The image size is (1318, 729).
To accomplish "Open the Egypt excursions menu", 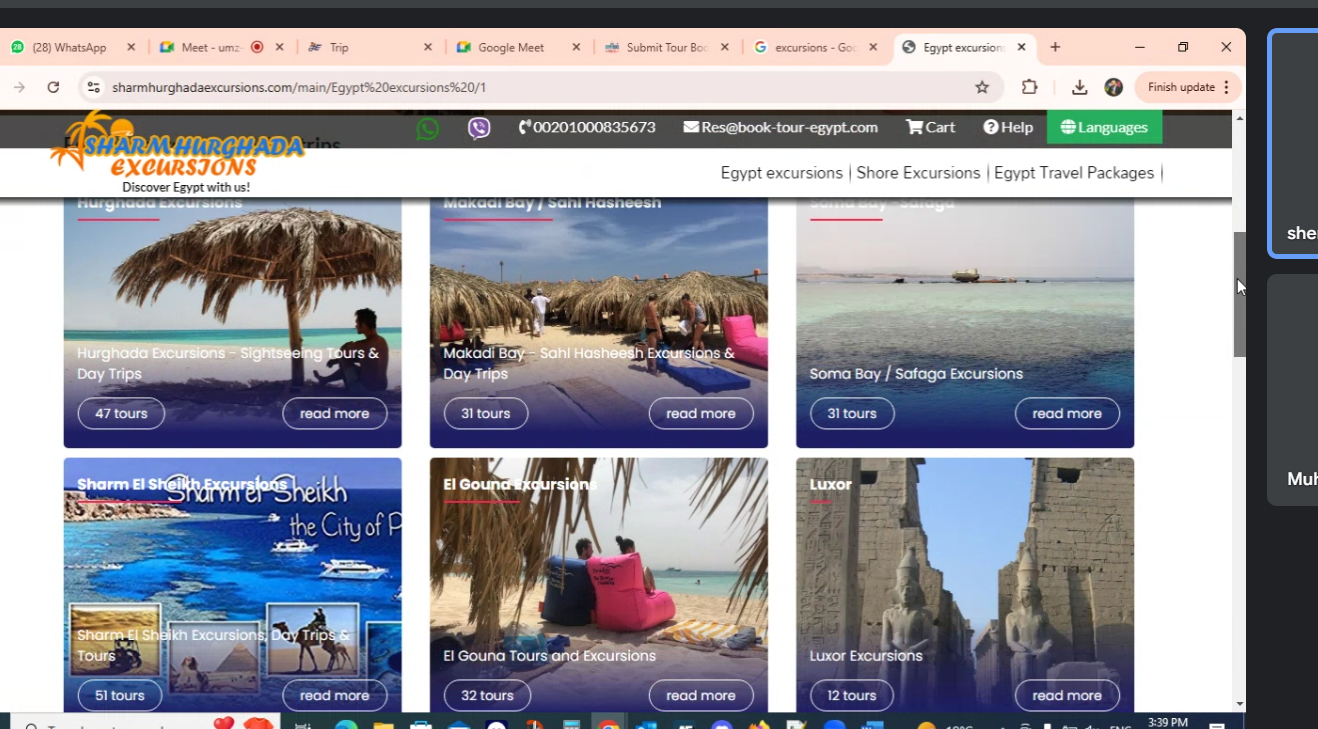I will coord(781,173).
